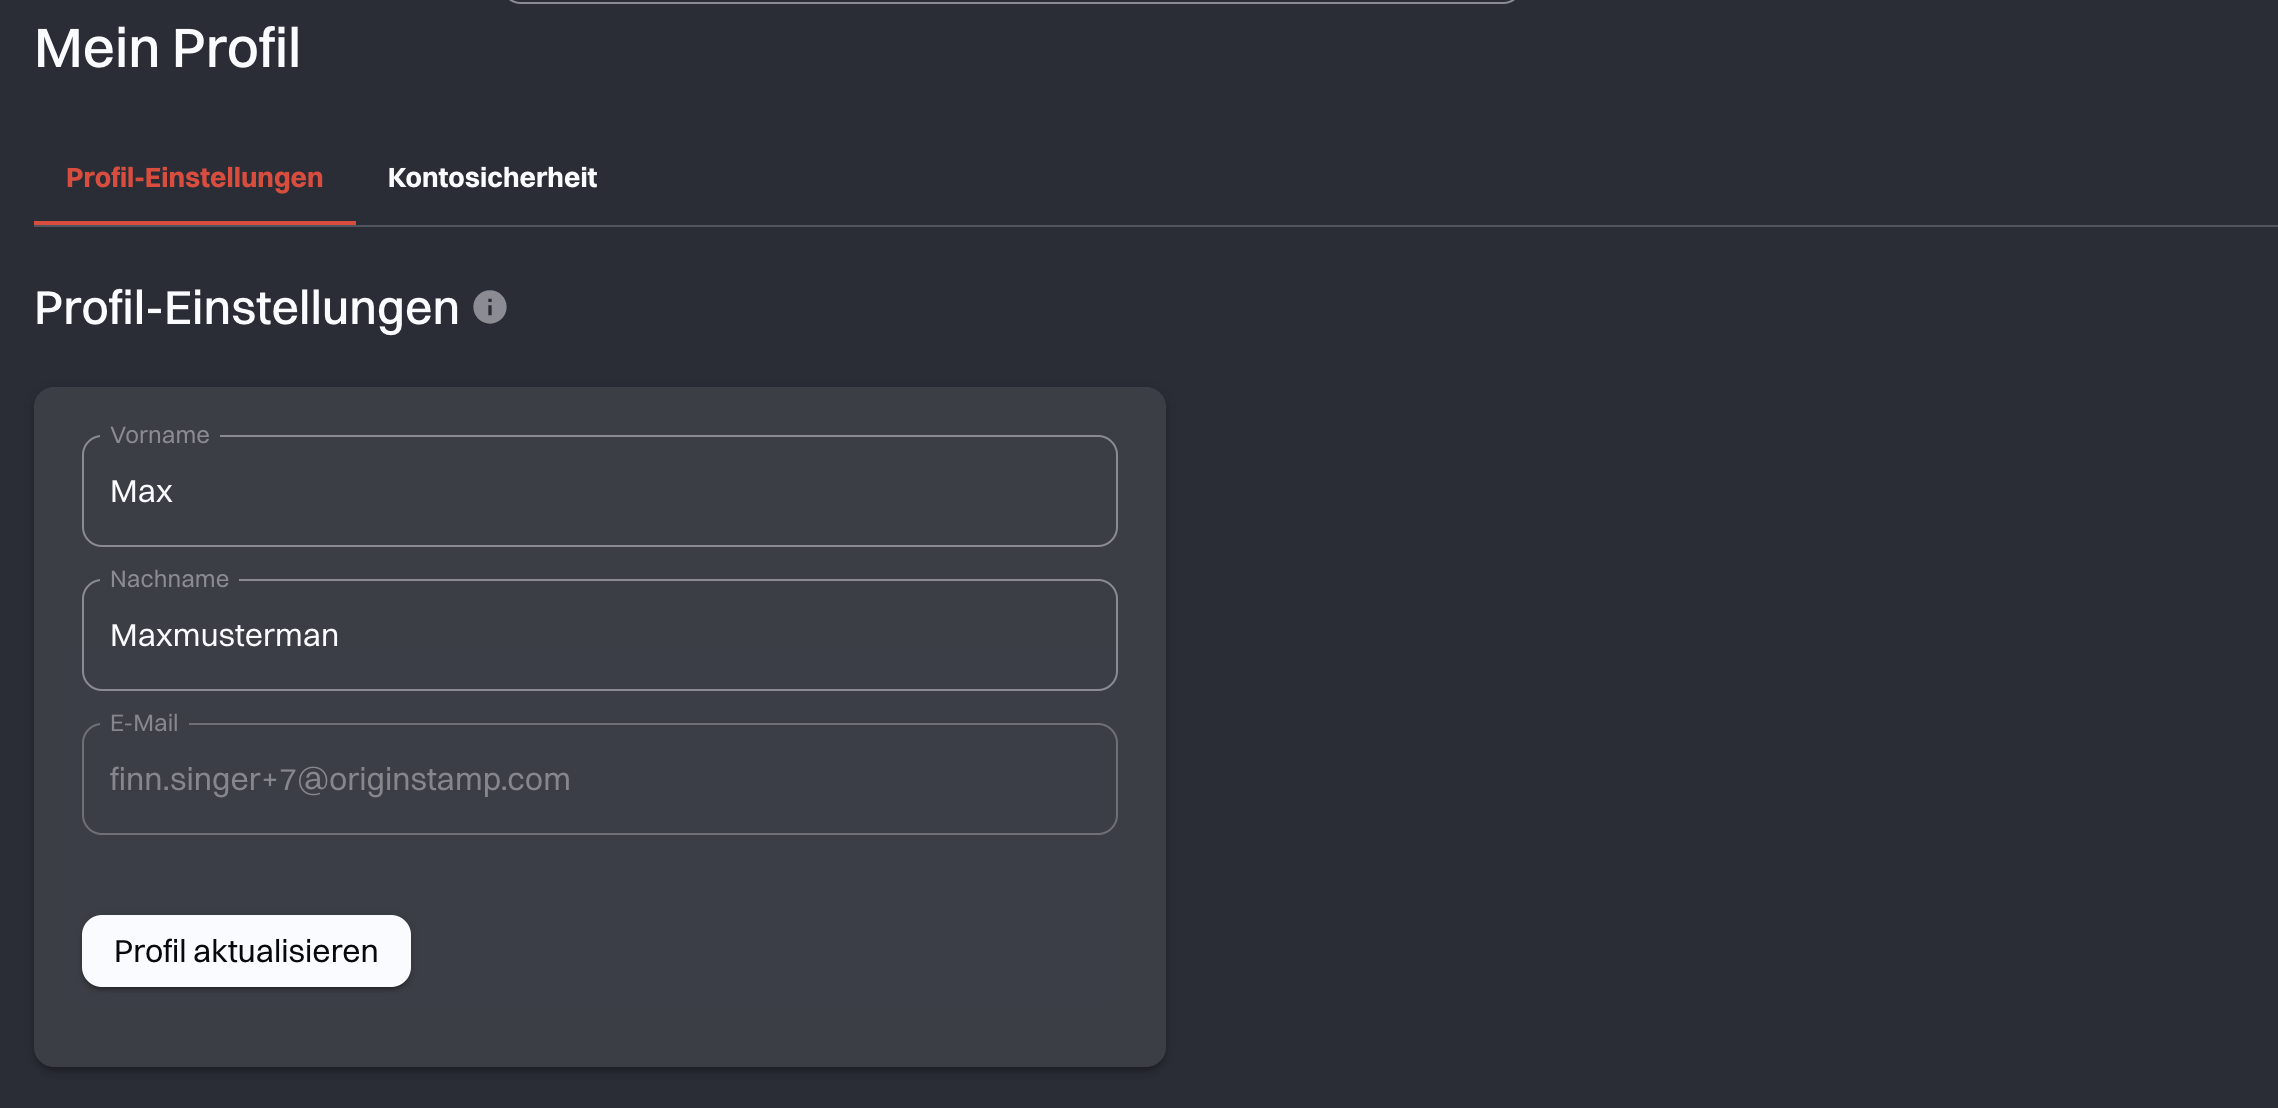Image resolution: width=2278 pixels, height=1108 pixels.
Task: Place cursor on the text Max
Action: coord(141,491)
